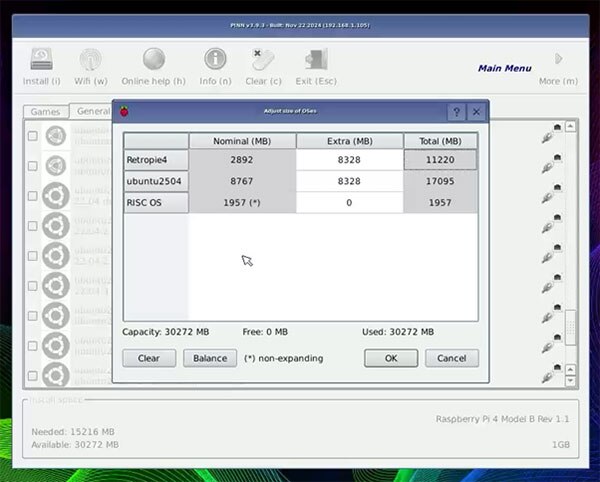Click the Nominal (MB) column header
600x482 pixels.
coord(242,141)
